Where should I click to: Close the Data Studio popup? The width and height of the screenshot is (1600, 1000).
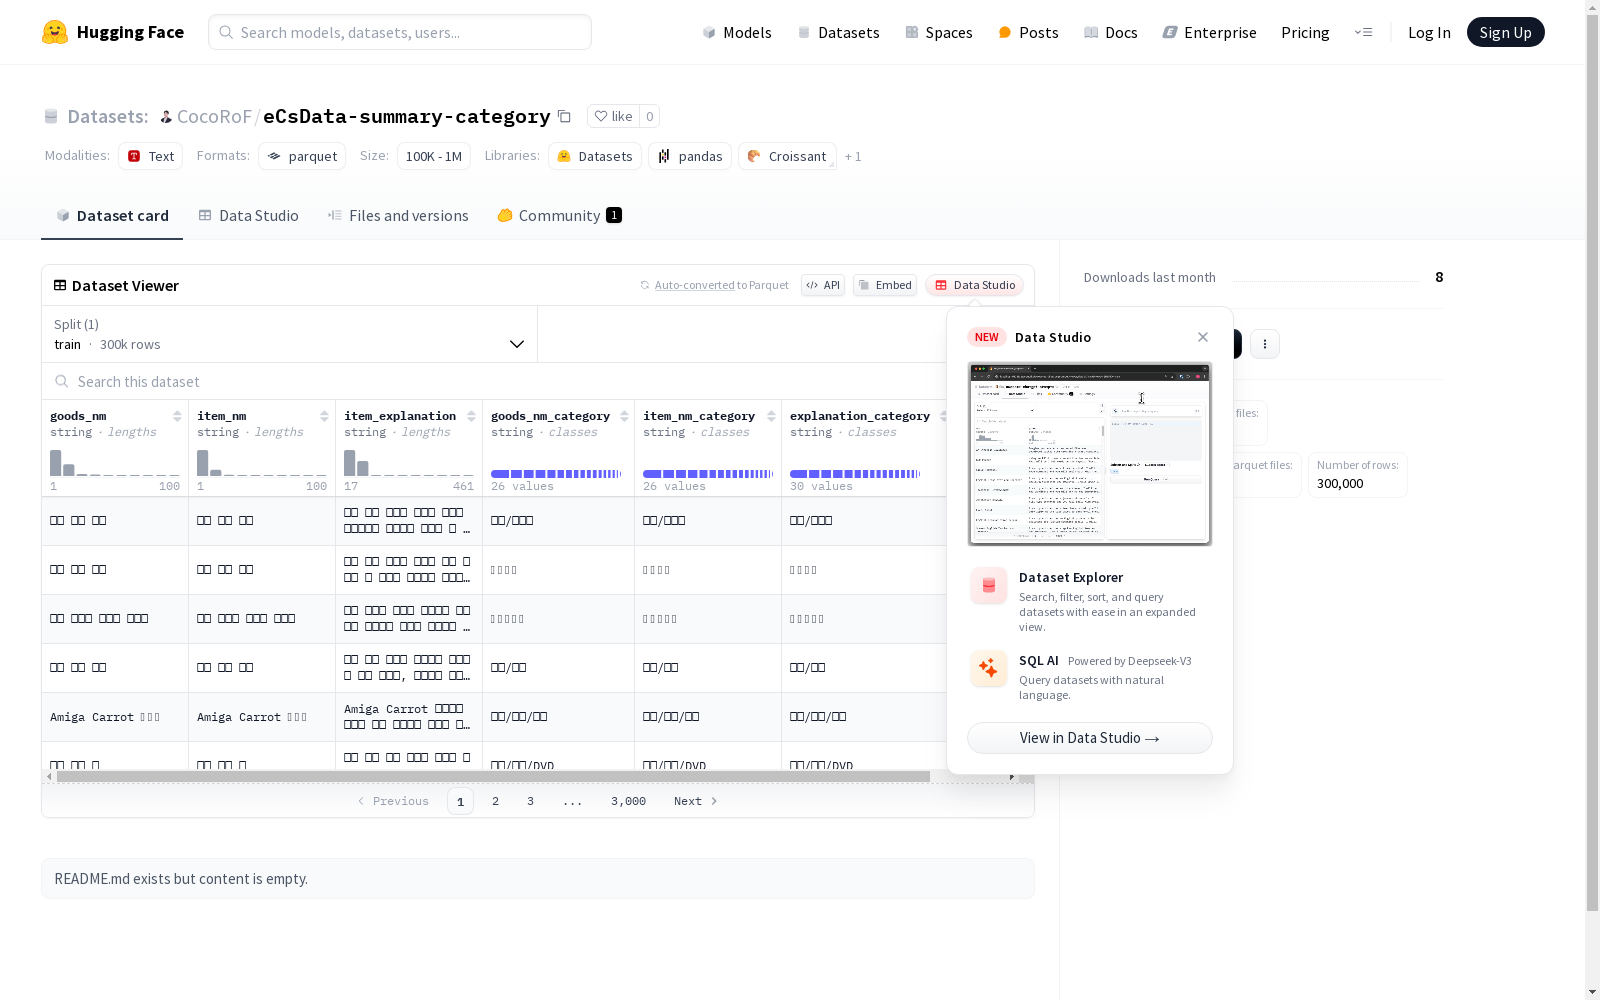1203,337
